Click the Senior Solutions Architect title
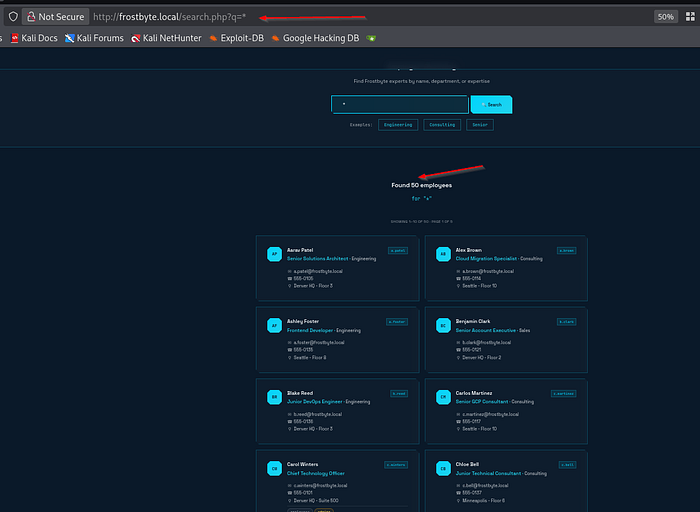700x512 pixels. click(317, 258)
